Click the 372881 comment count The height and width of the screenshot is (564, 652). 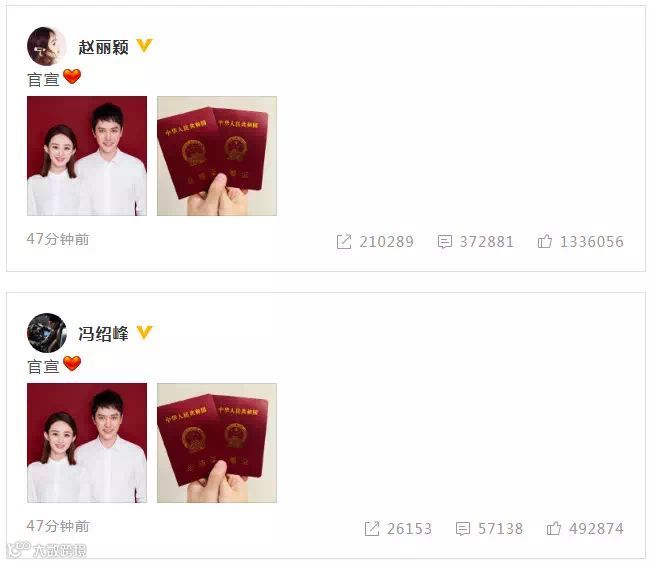487,242
